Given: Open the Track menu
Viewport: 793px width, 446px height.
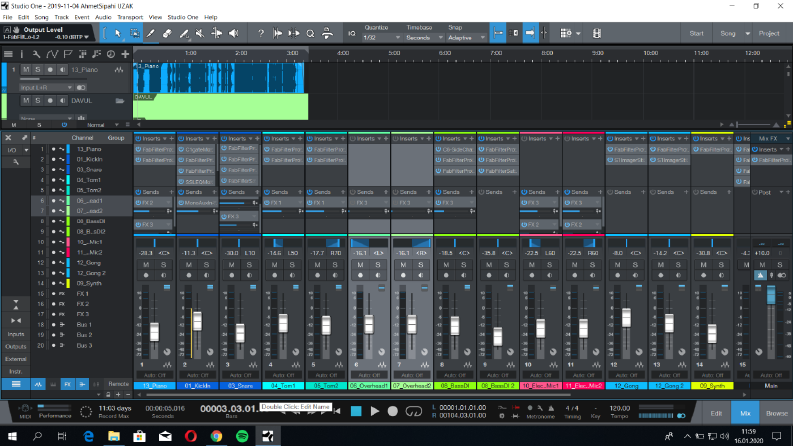Looking at the screenshot, I should point(61,17).
